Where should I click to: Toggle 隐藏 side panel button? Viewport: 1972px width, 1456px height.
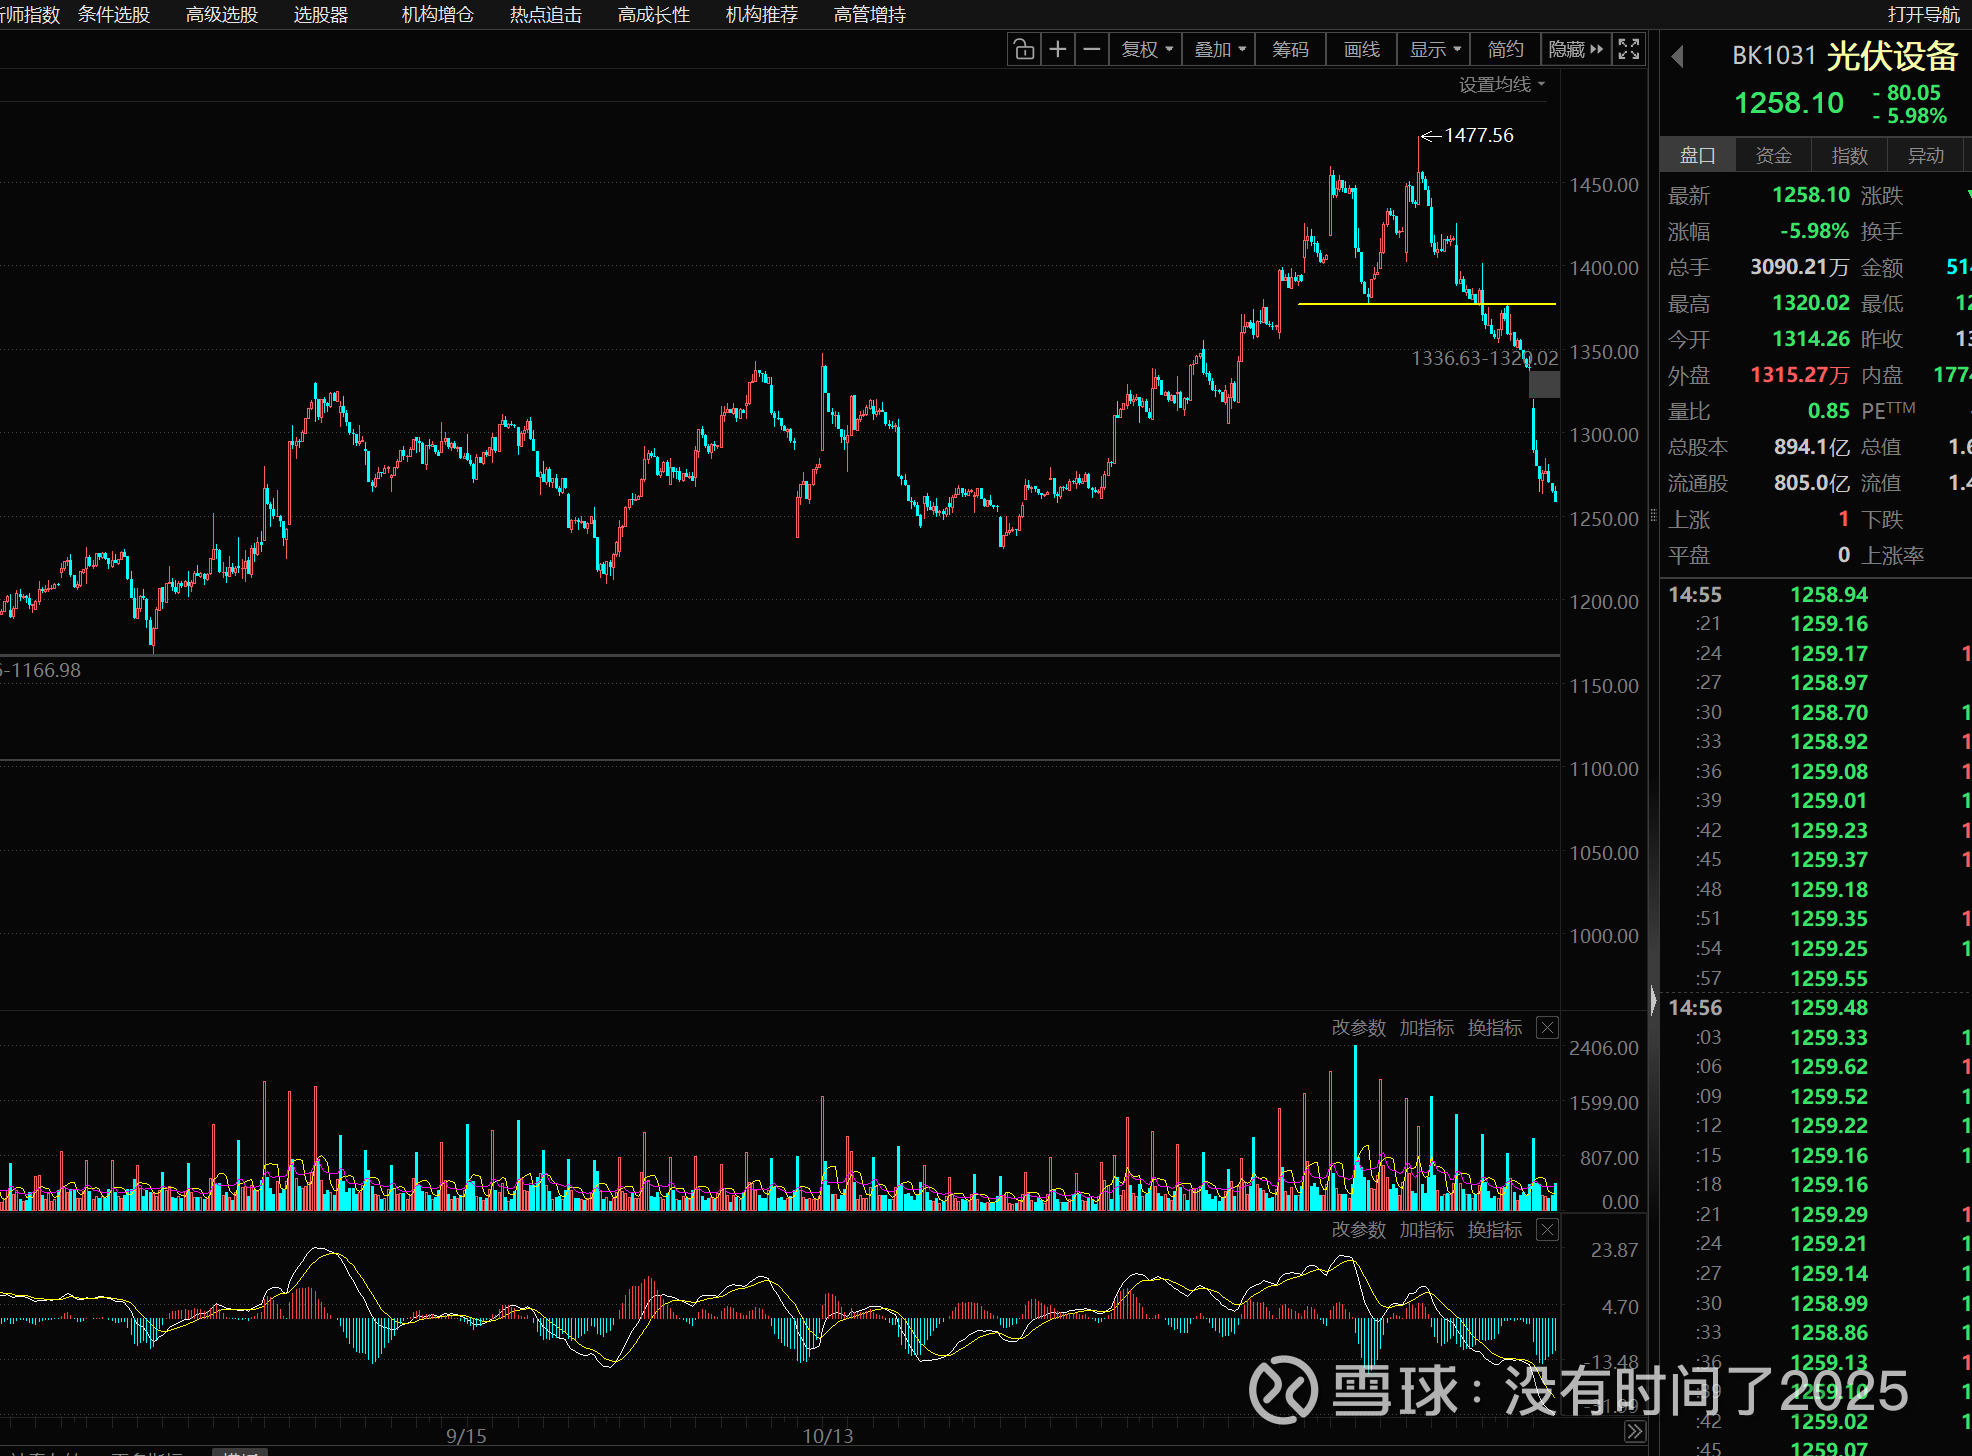tap(1575, 49)
